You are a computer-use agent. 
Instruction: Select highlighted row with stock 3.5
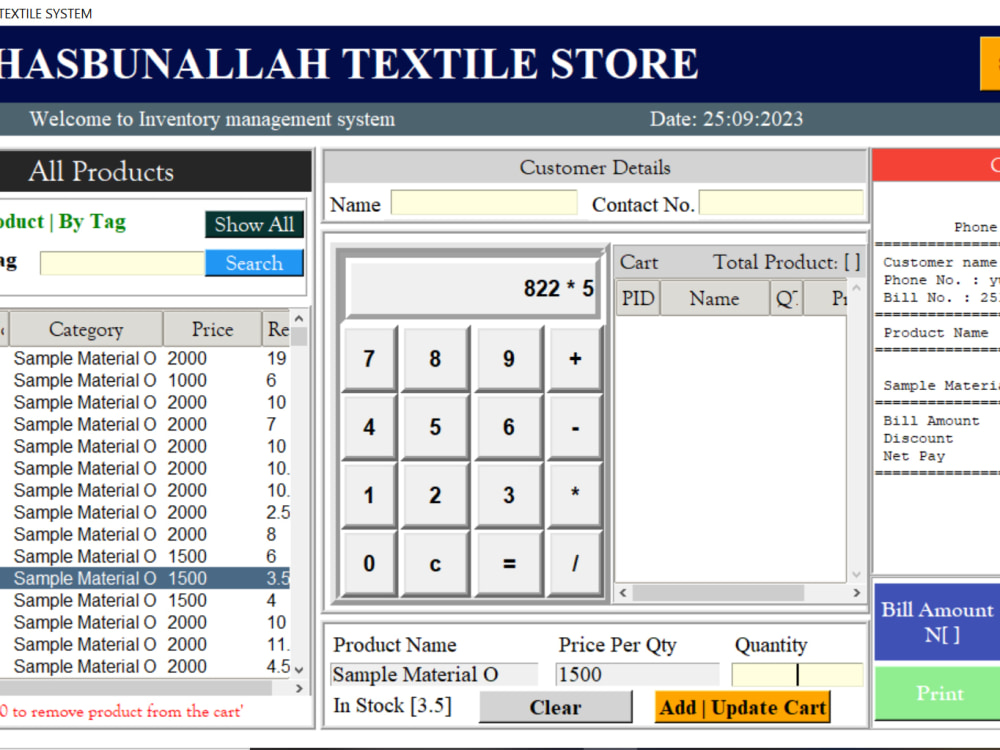(x=145, y=578)
